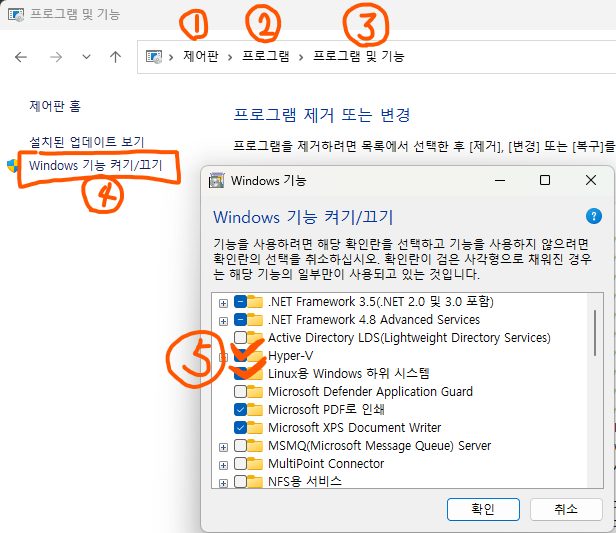Screen dimensions: 616x533
Task: Open 설치된 업데이트 보기 link
Action: tap(87, 142)
